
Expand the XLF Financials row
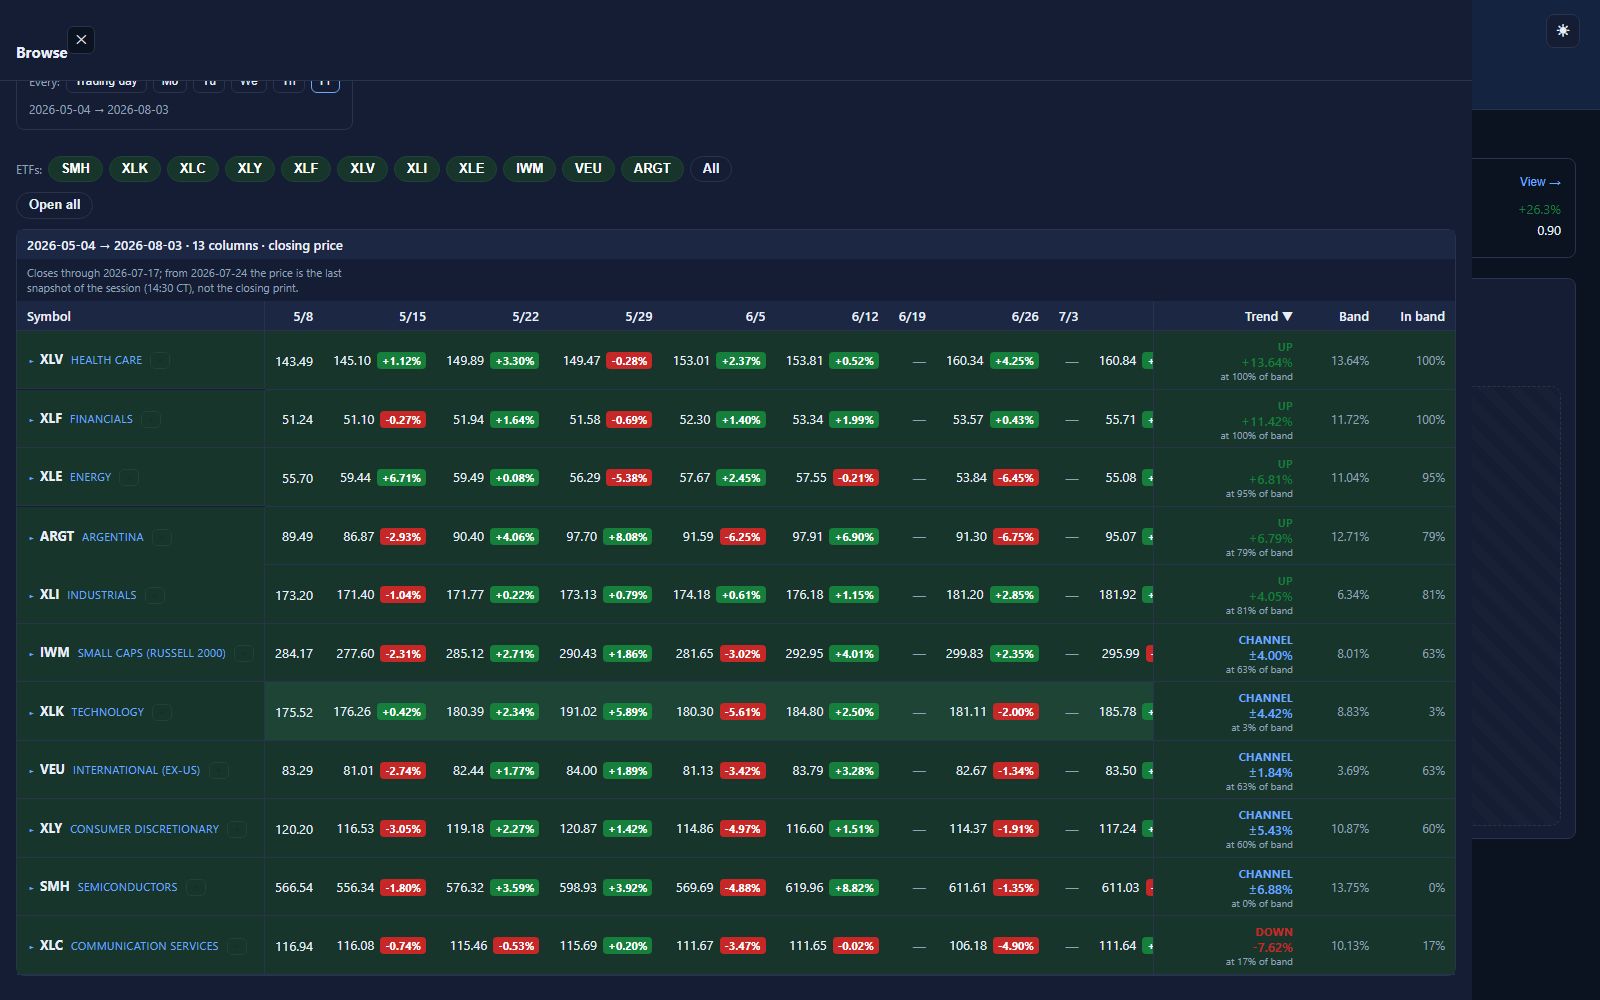pyautogui.click(x=31, y=419)
